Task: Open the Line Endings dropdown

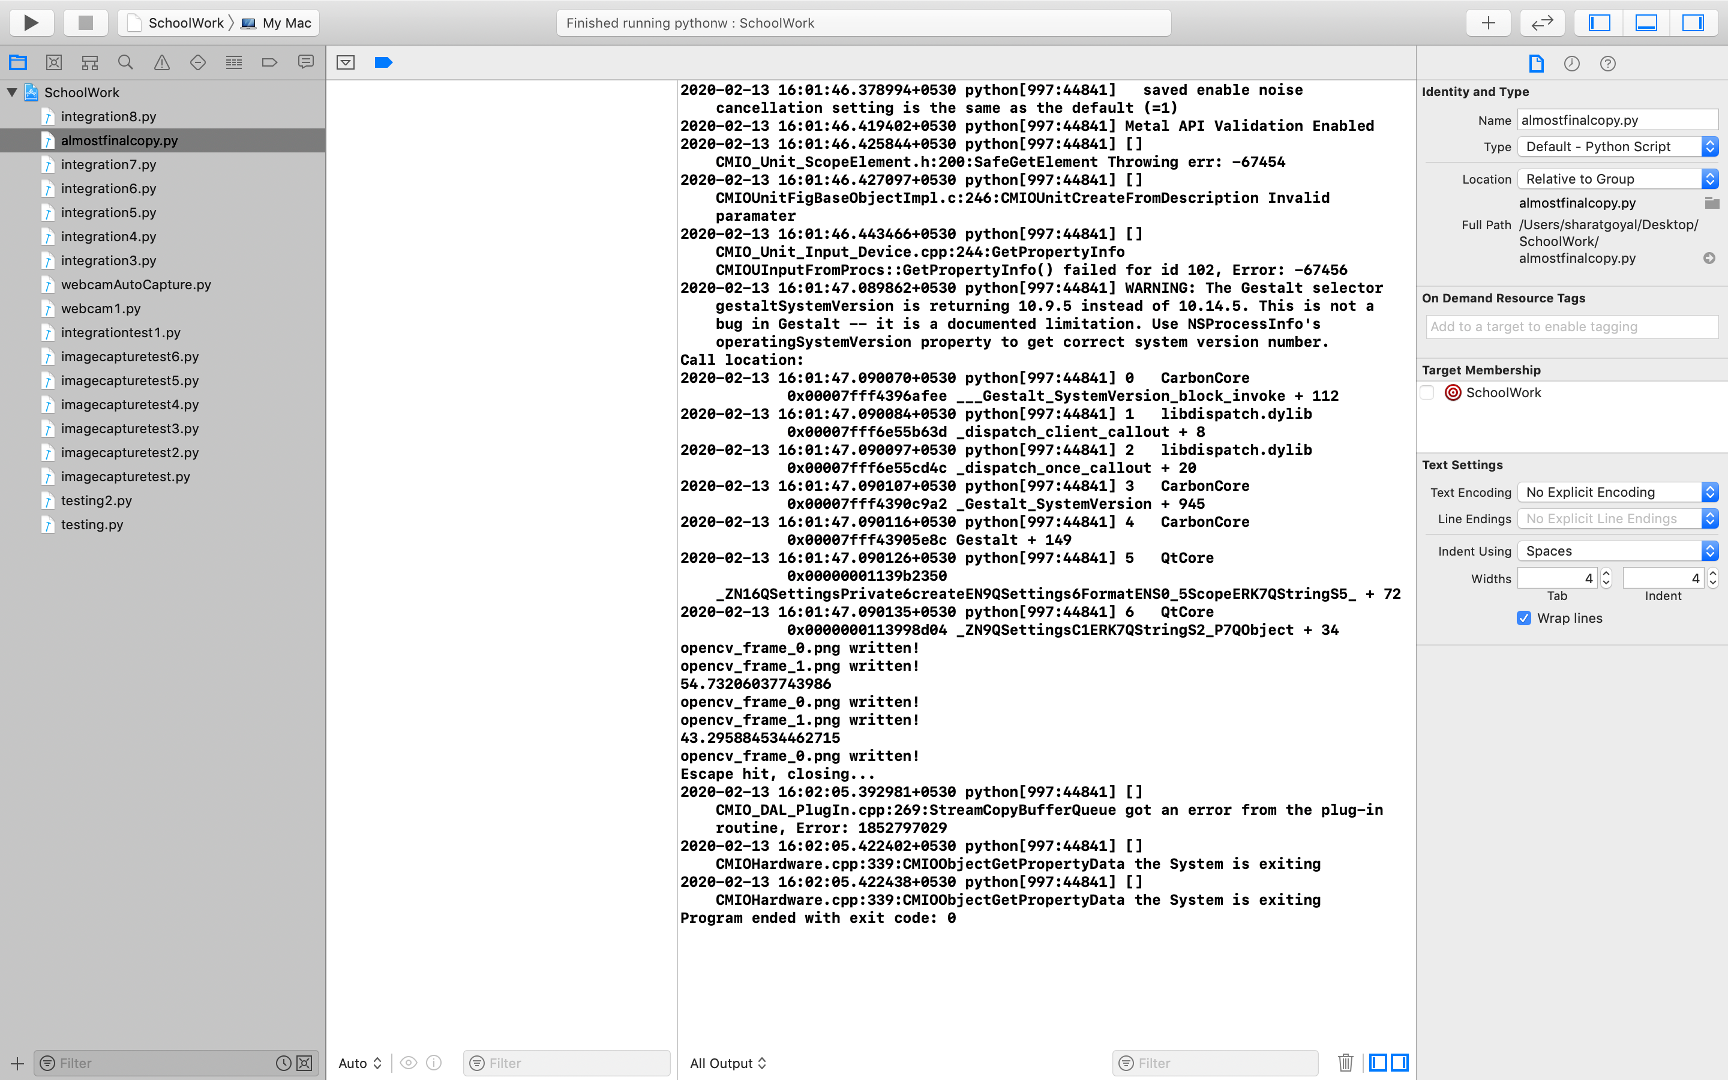Action: click(x=1618, y=519)
